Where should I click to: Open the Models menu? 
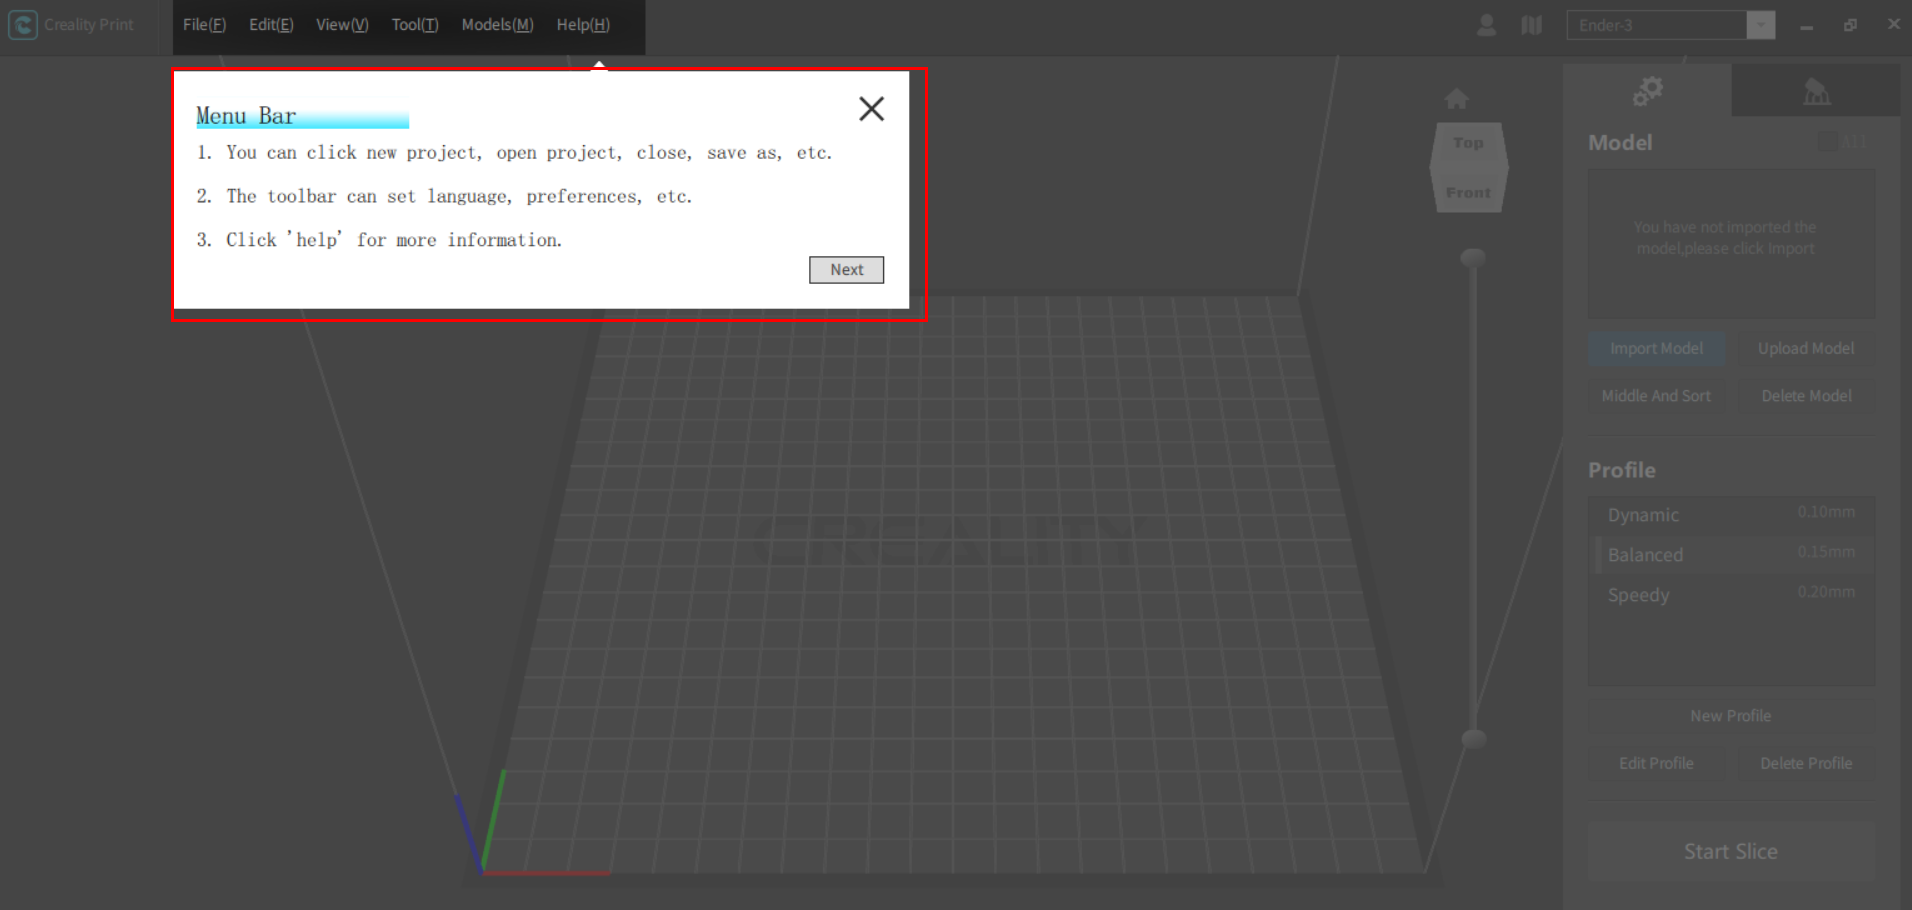496,24
